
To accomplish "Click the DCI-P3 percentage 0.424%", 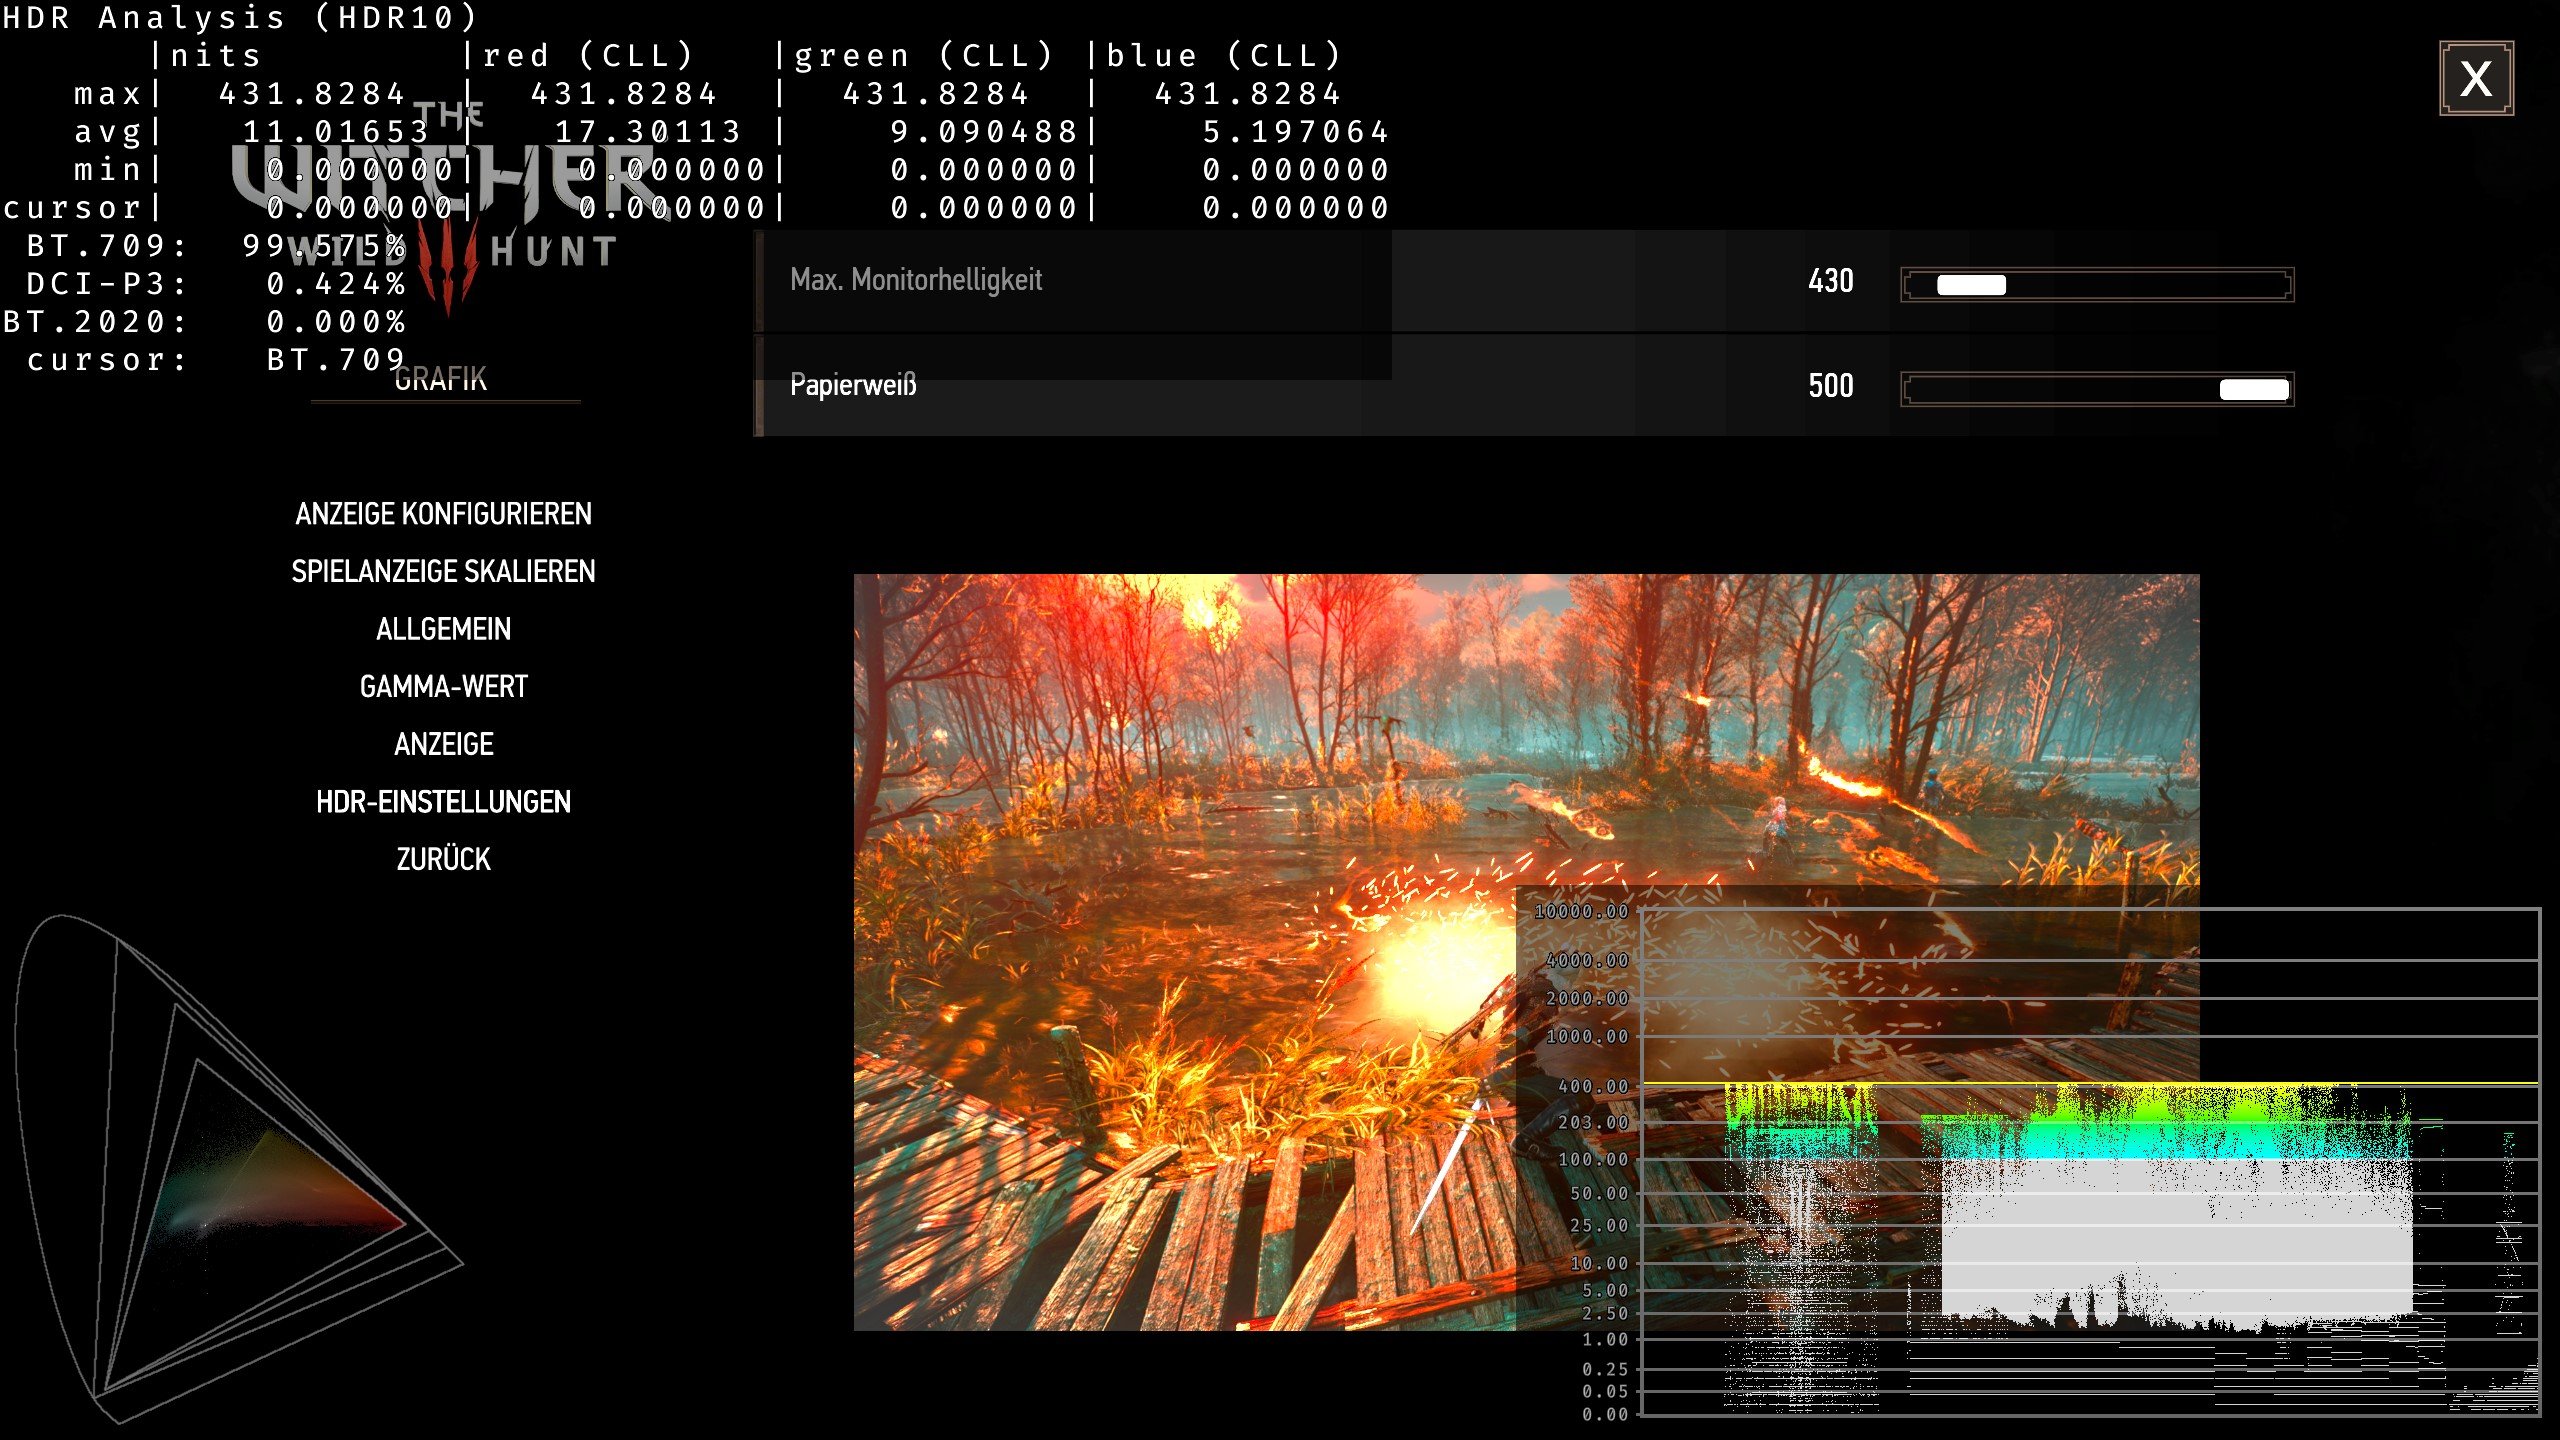I will pyautogui.click(x=336, y=285).
